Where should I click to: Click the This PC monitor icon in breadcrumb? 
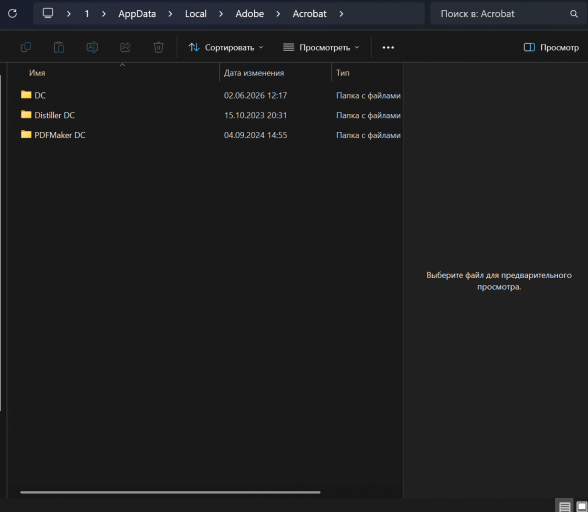pos(48,14)
